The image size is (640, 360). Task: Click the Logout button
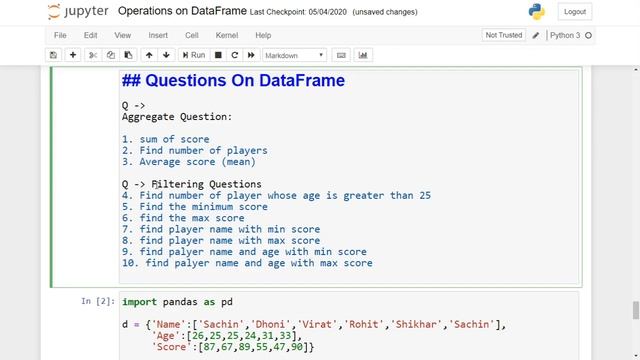pos(575,12)
